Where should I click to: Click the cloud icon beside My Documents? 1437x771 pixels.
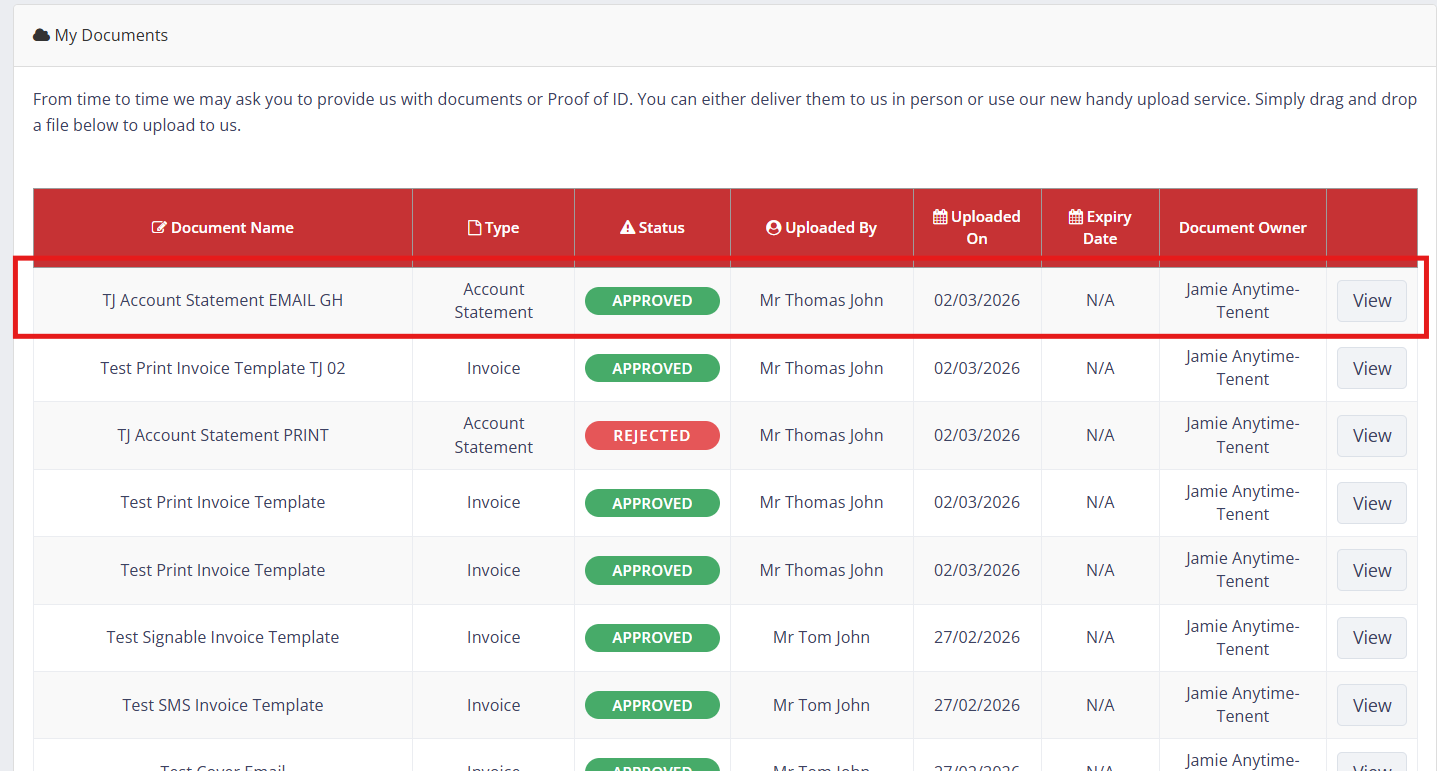click(x=41, y=35)
